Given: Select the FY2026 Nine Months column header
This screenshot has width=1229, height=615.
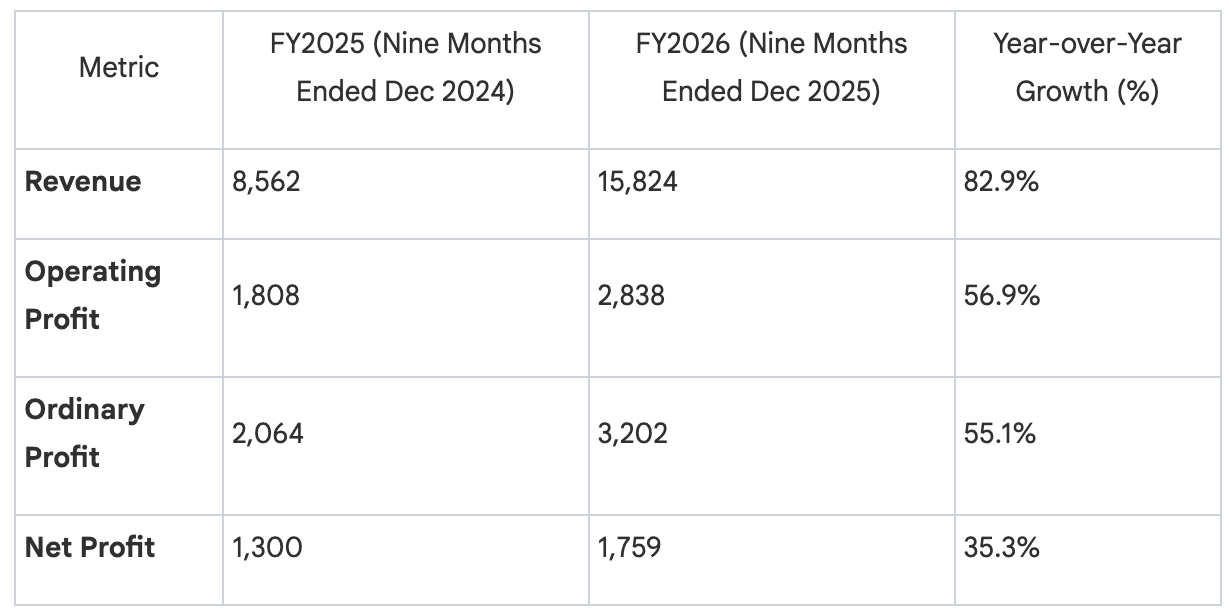Looking at the screenshot, I should 771,68.
